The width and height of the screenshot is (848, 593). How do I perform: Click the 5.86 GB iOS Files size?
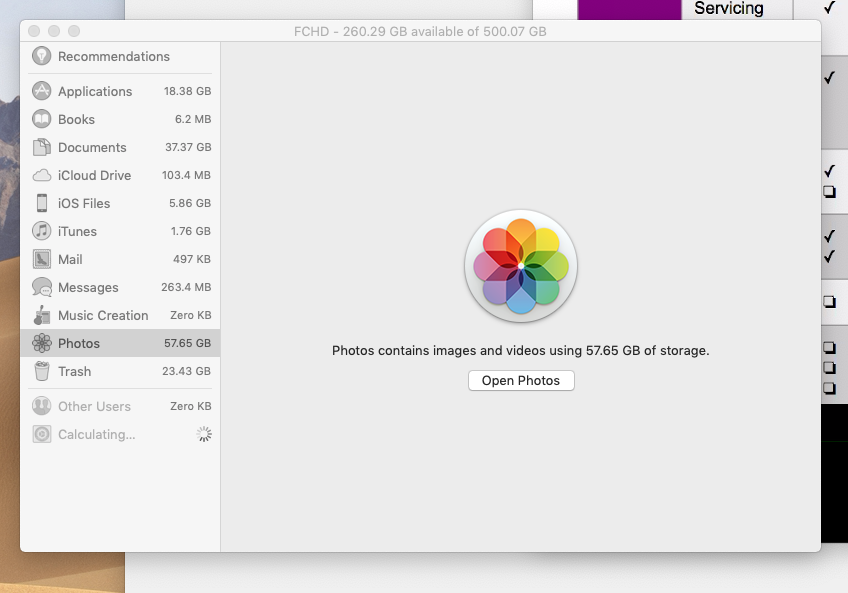pyautogui.click(x=190, y=203)
